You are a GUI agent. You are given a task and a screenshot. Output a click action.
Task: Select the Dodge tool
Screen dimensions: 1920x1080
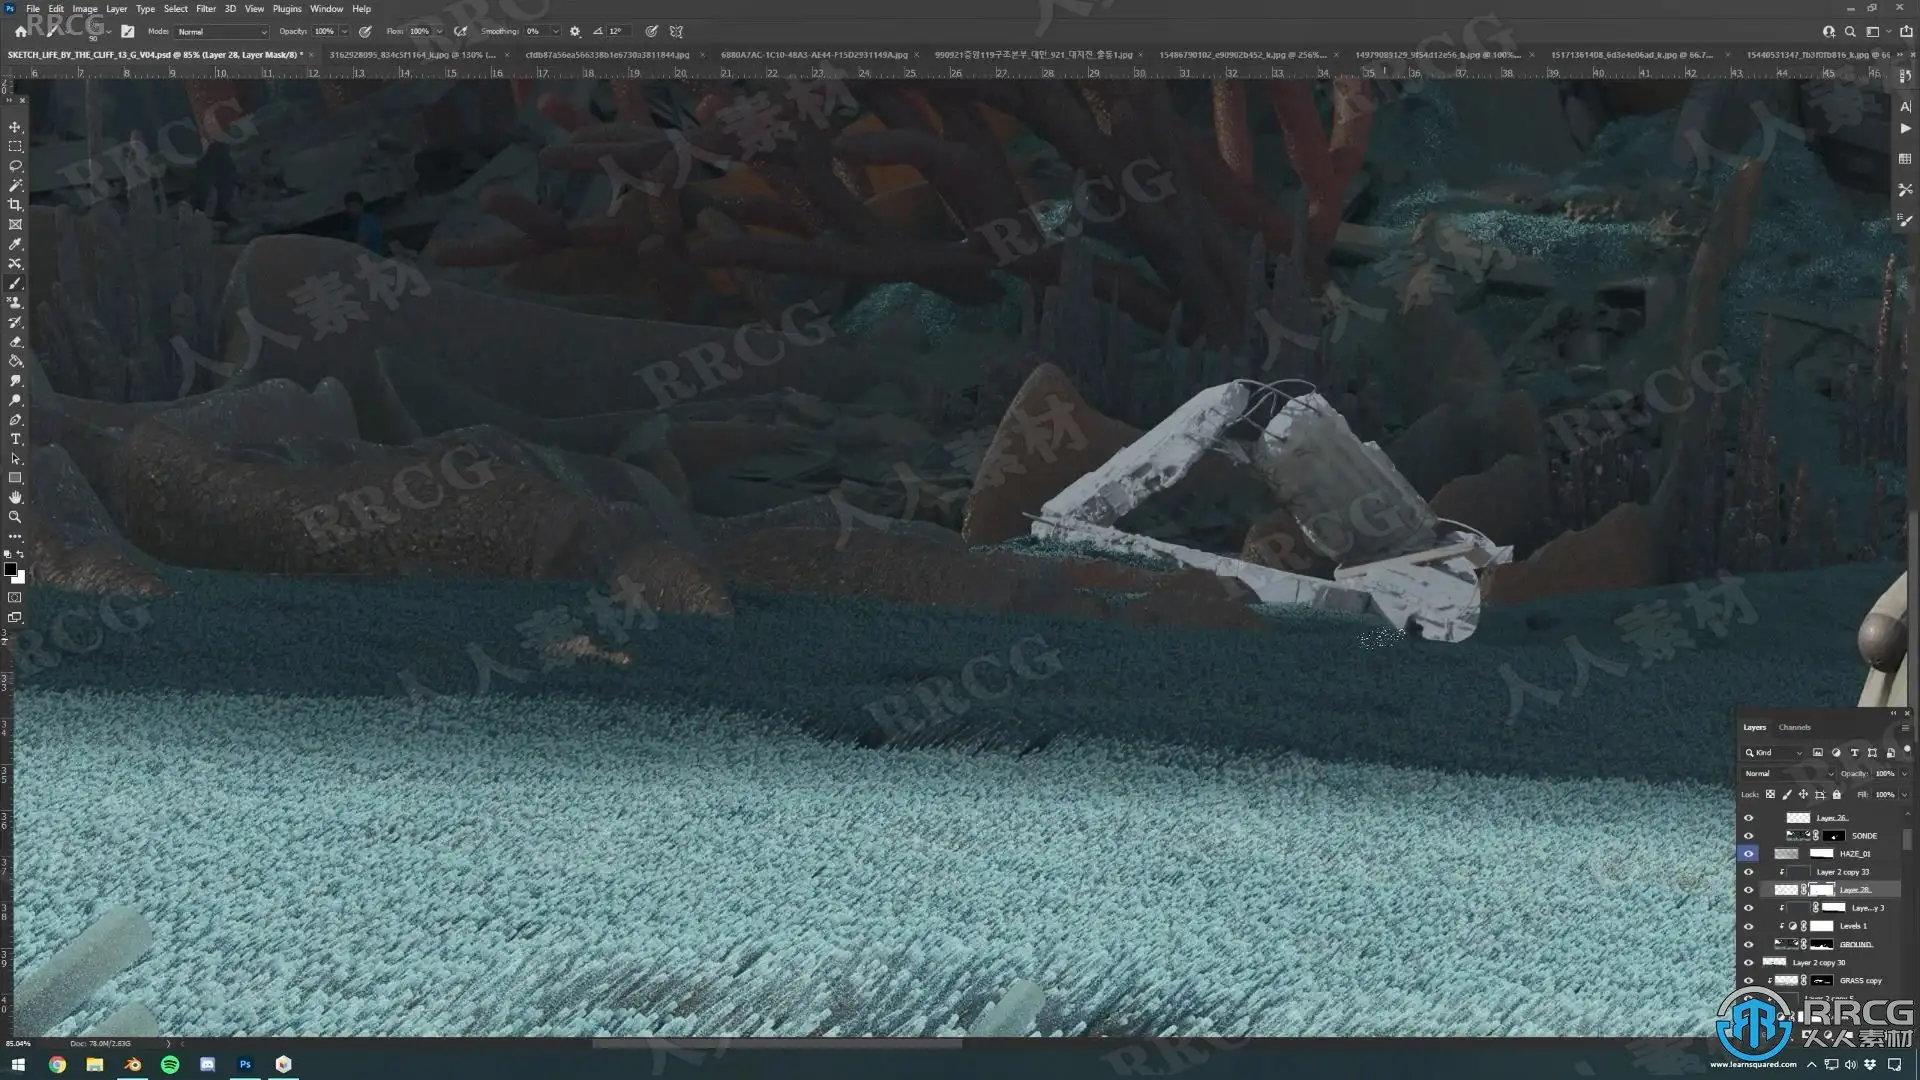(x=15, y=400)
